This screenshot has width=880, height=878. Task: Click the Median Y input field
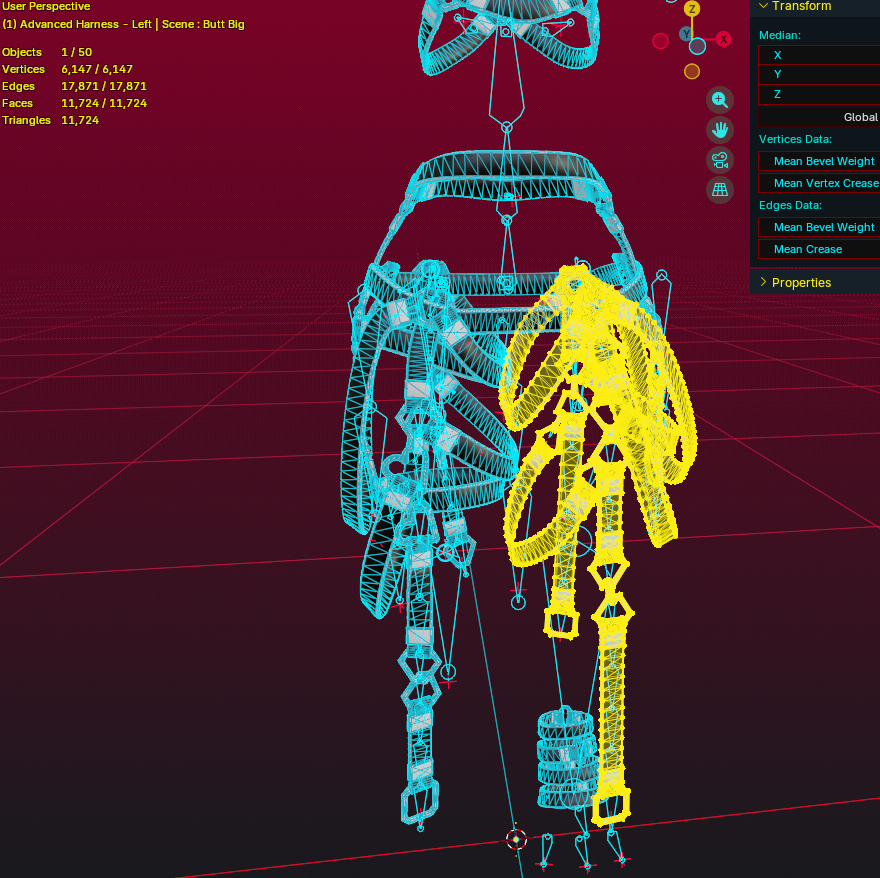819,74
